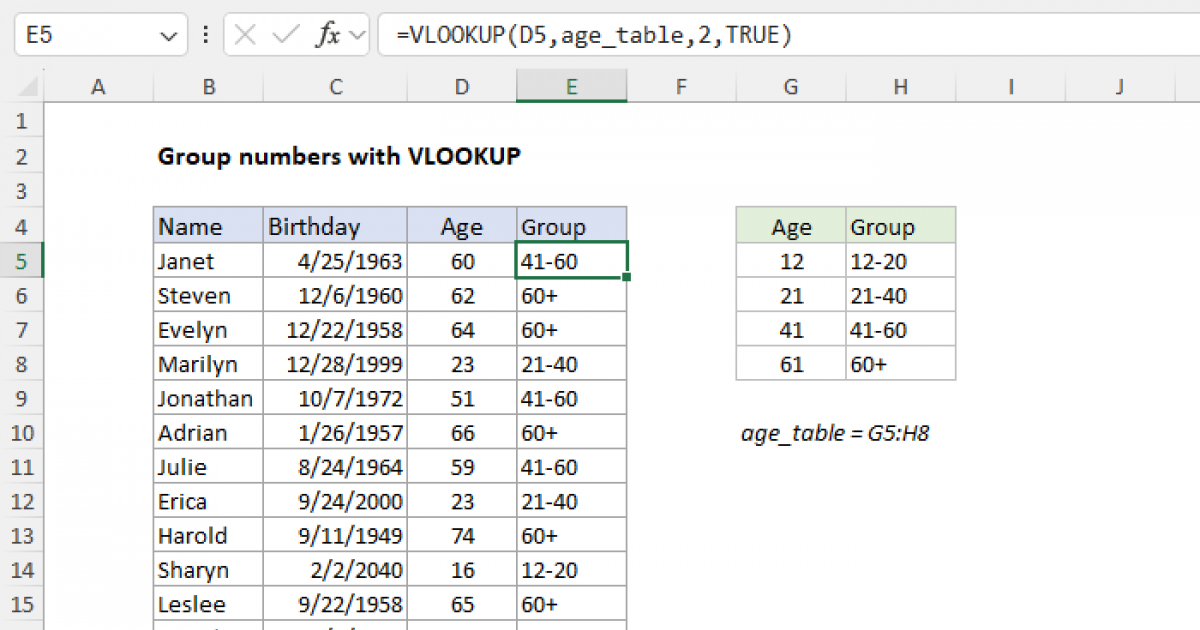1200x630 pixels.
Task: Select the title cell 'Group numbers with VLOOKUP'
Action: (x=339, y=157)
